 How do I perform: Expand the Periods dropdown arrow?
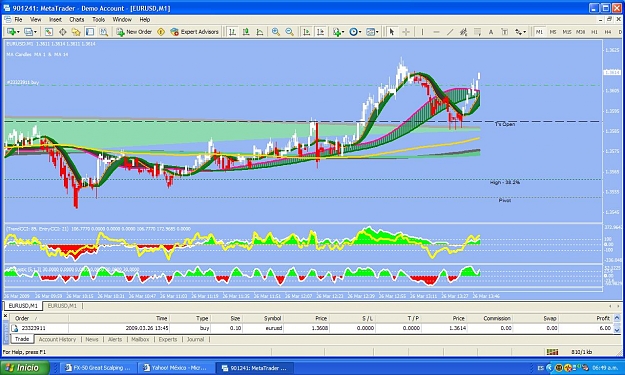point(360,32)
